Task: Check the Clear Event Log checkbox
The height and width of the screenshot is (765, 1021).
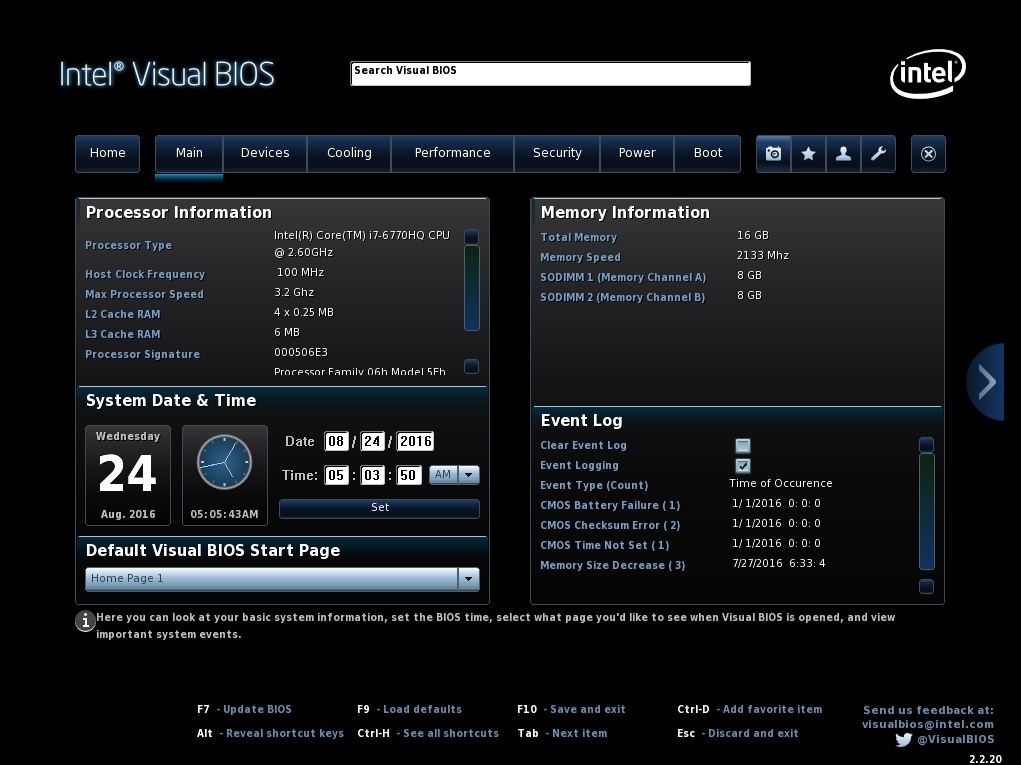Action: [x=742, y=446]
